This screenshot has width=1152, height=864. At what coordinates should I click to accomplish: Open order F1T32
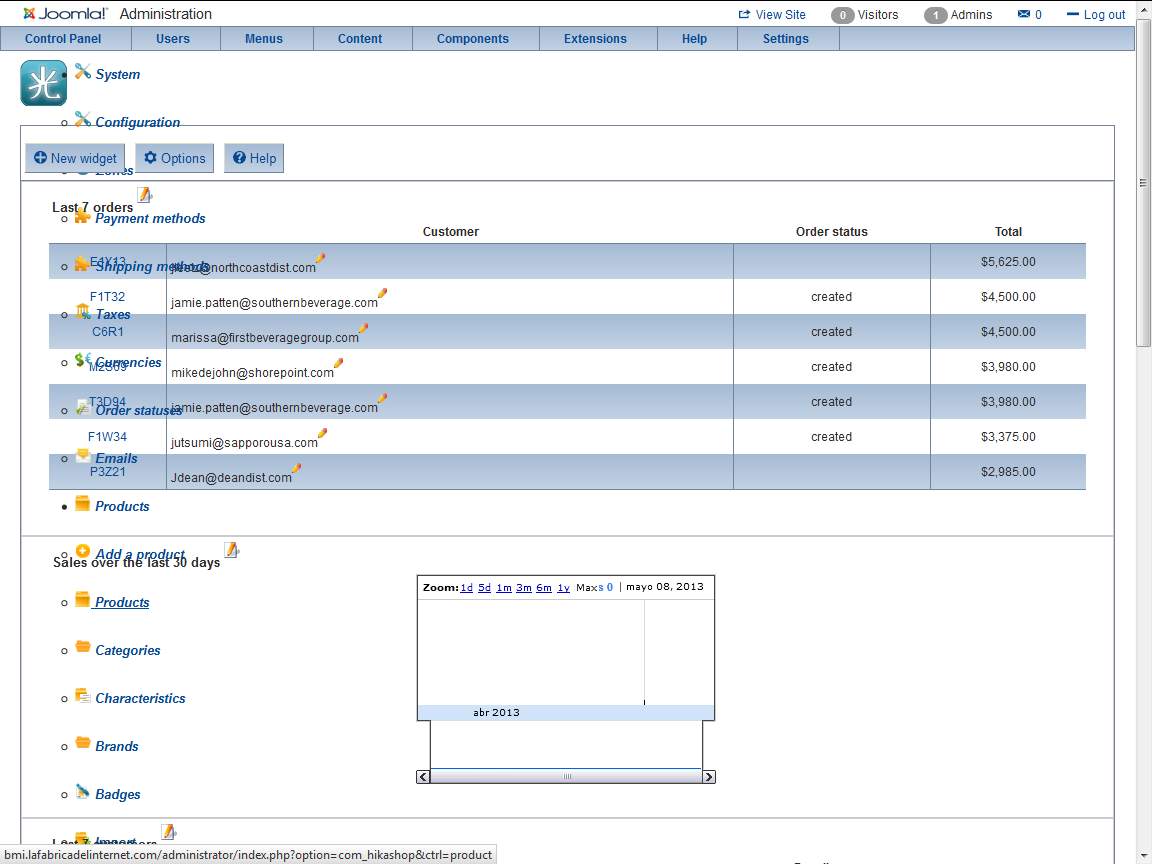pyautogui.click(x=107, y=297)
